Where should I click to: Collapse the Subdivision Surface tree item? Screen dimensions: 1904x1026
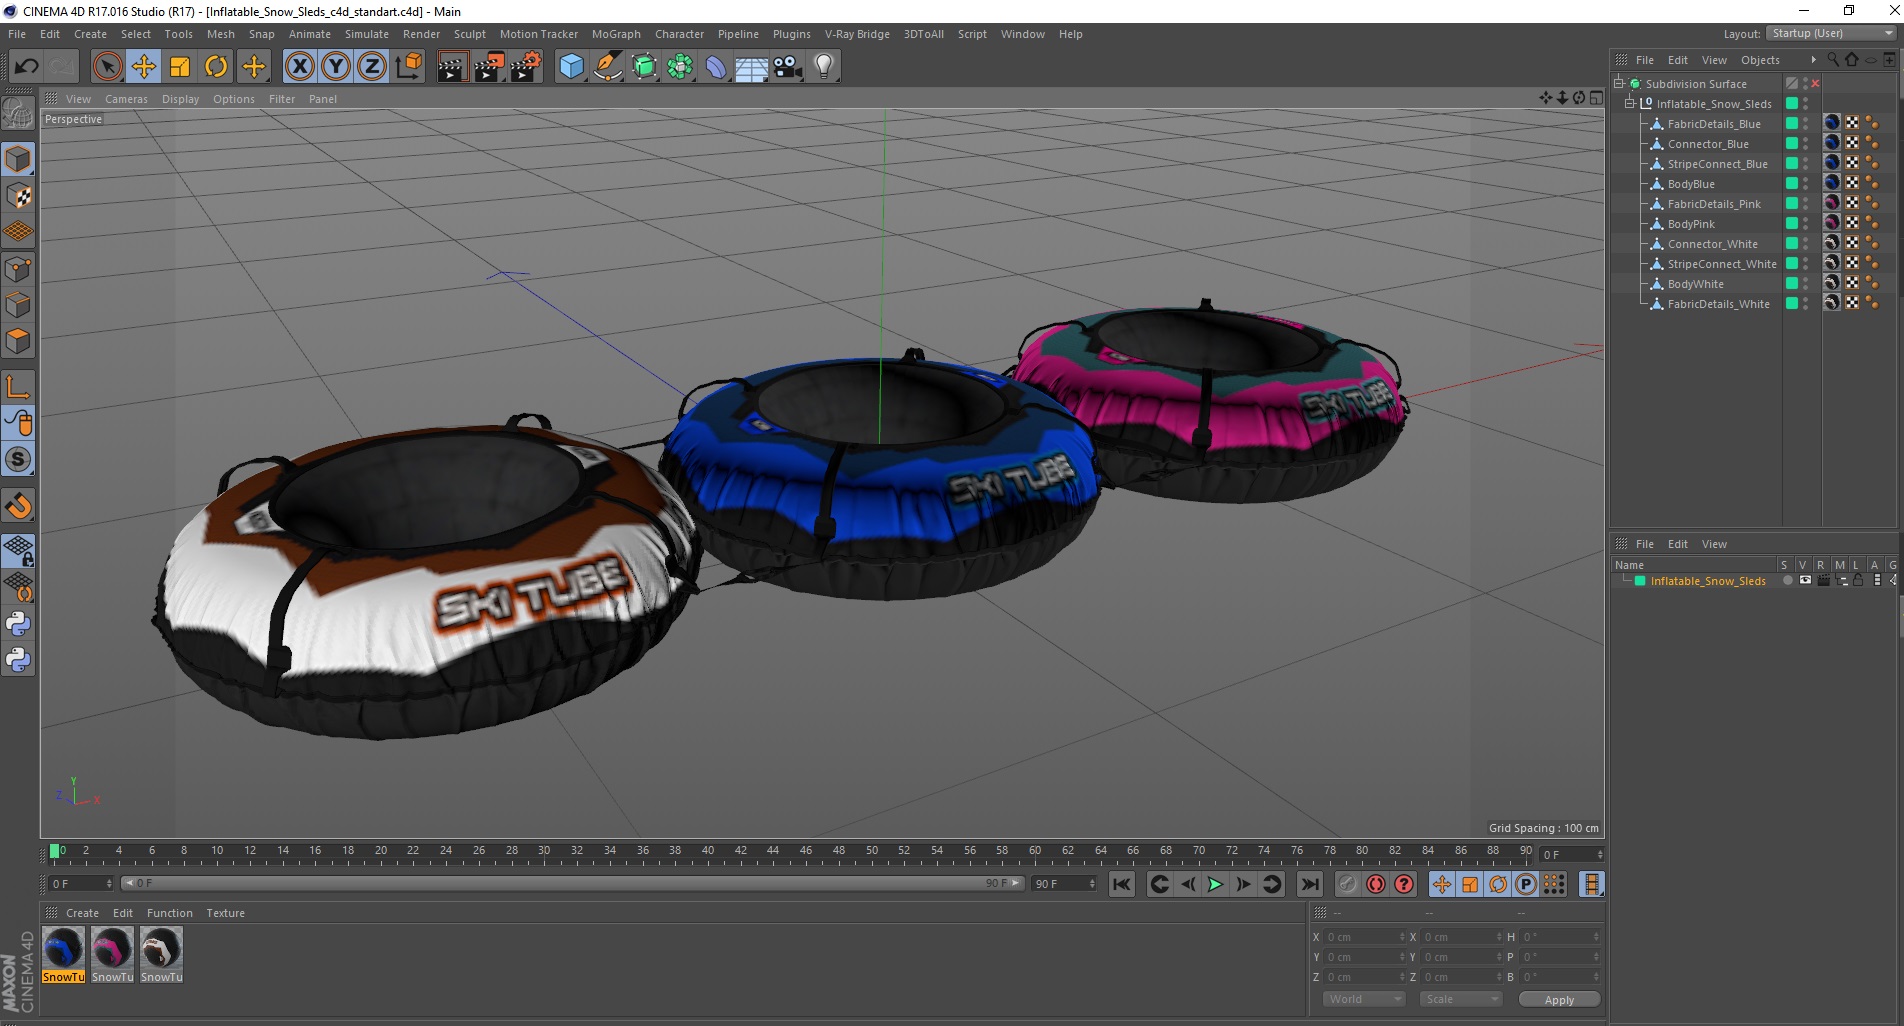[x=1619, y=83]
